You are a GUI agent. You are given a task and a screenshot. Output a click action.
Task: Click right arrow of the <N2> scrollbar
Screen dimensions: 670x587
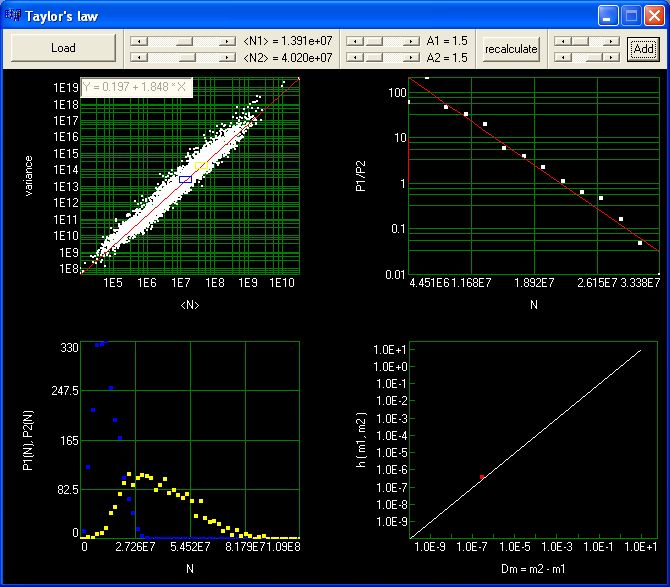click(227, 57)
